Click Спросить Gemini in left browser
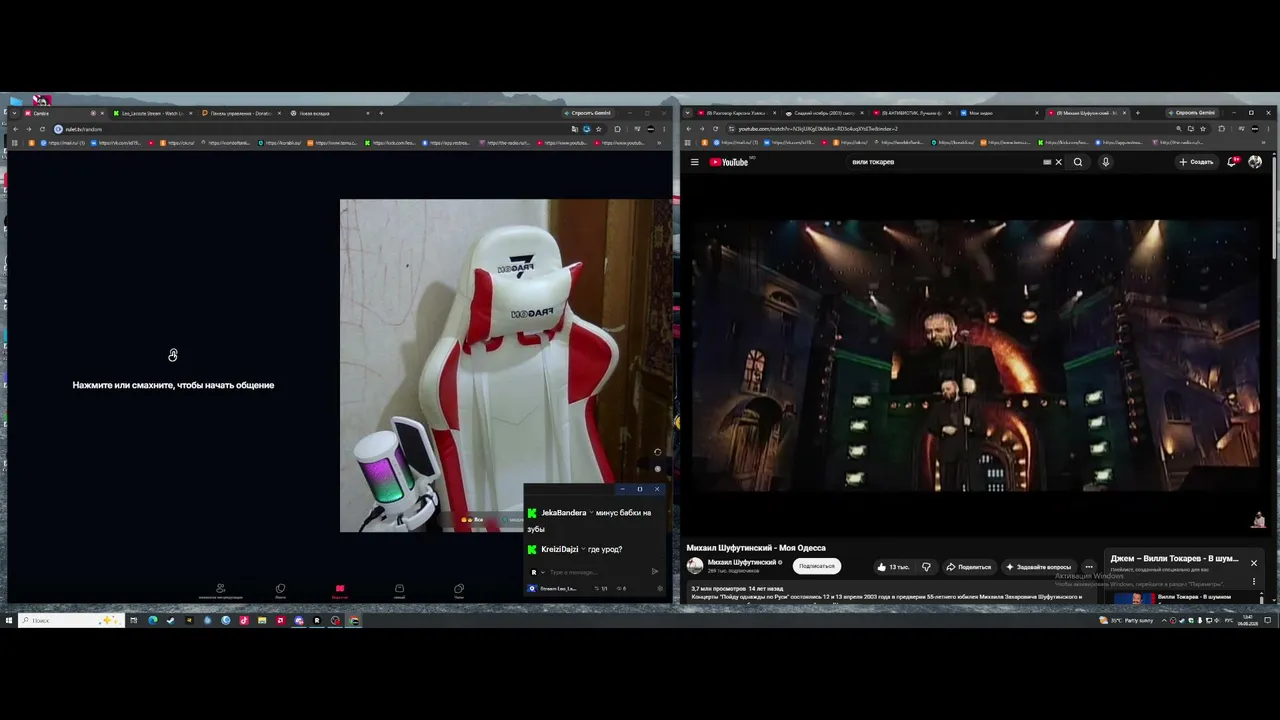Image resolution: width=1280 pixels, height=720 pixels. 588,113
